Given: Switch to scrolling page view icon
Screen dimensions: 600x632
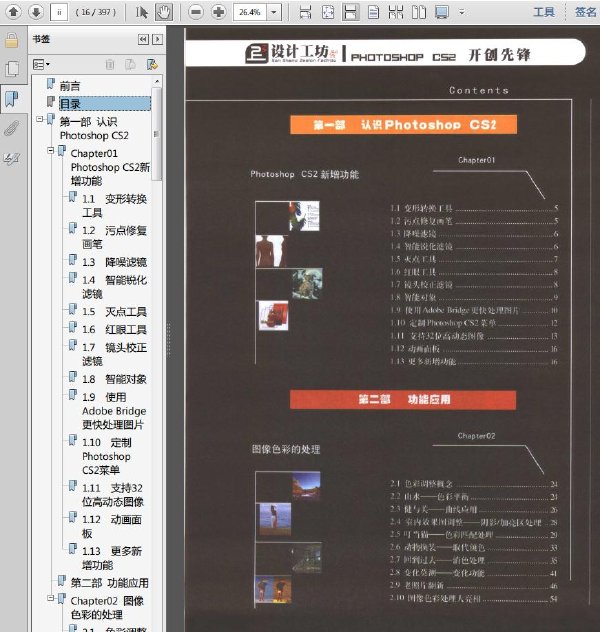Looking at the screenshot, I should pyautogui.click(x=305, y=12).
